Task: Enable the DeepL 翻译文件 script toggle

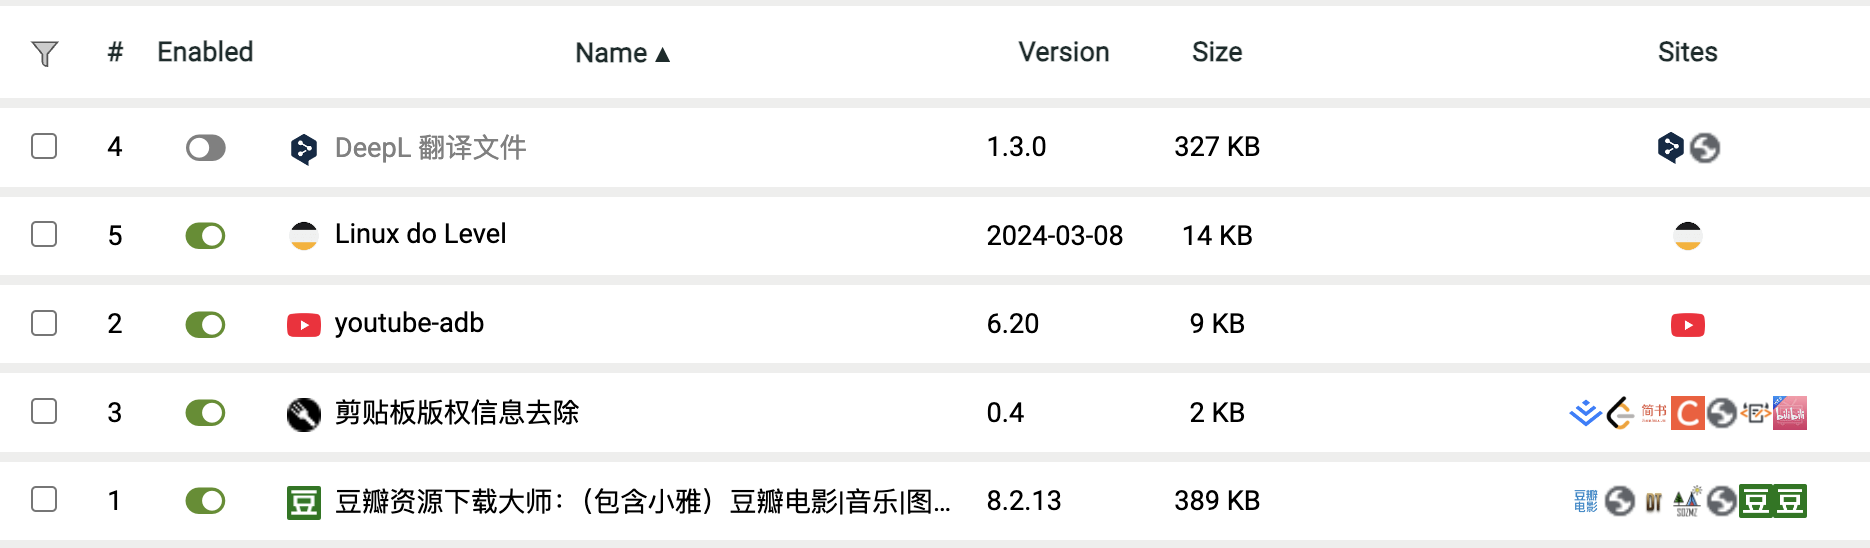Action: [205, 148]
